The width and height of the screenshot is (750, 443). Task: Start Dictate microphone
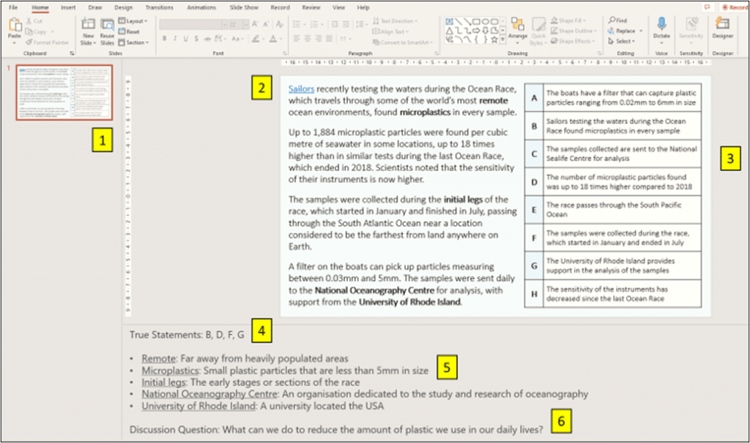pyautogui.click(x=662, y=28)
